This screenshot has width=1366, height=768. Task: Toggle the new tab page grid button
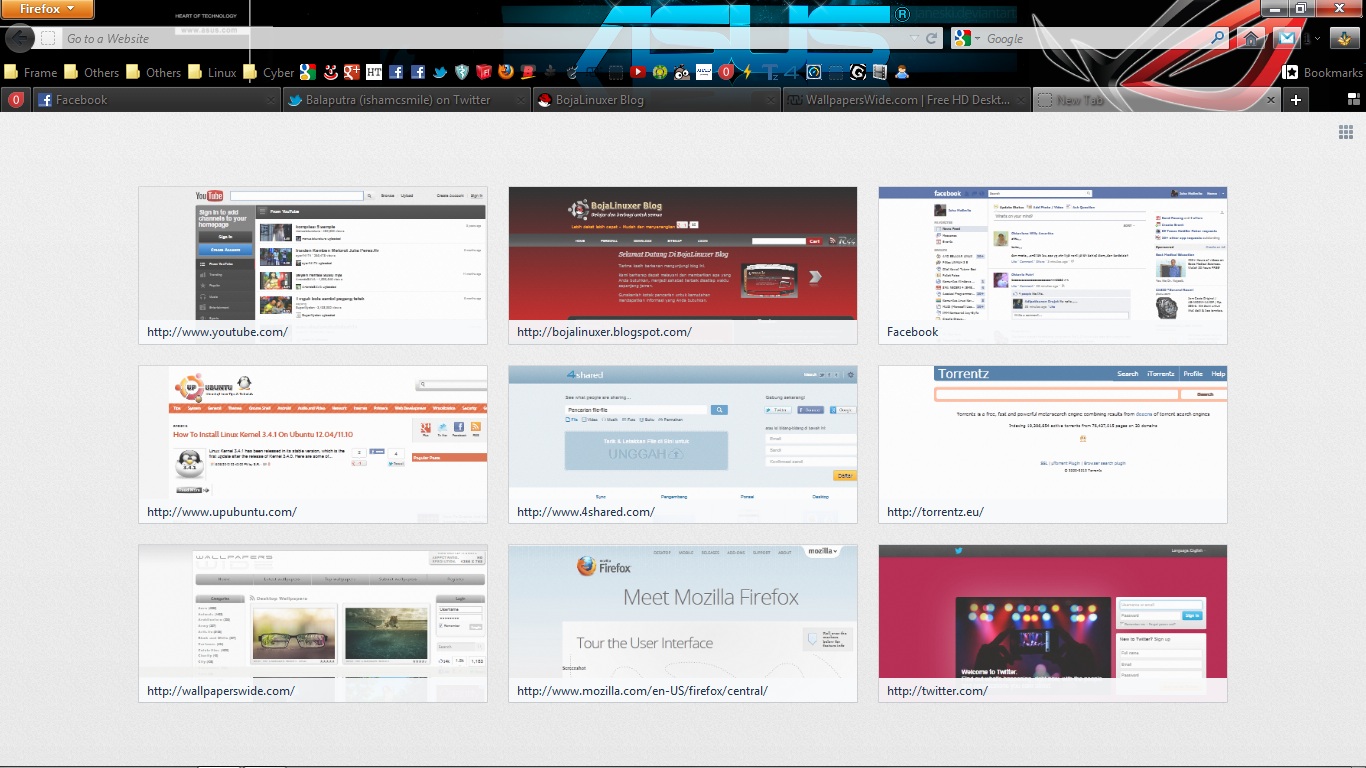(1346, 132)
